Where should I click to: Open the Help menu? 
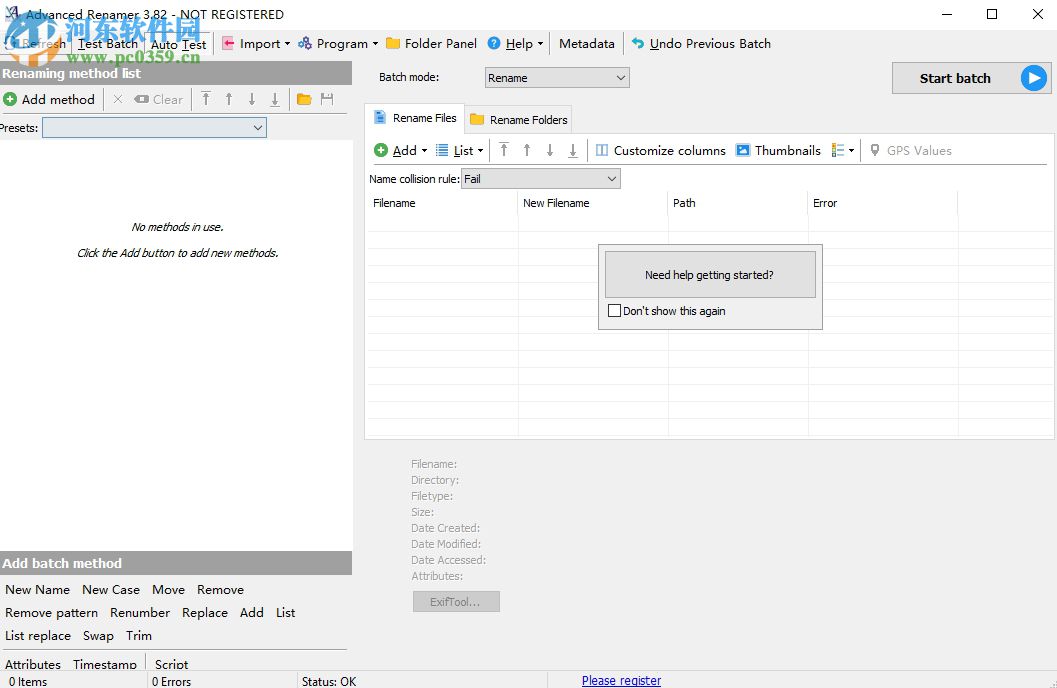click(x=516, y=43)
